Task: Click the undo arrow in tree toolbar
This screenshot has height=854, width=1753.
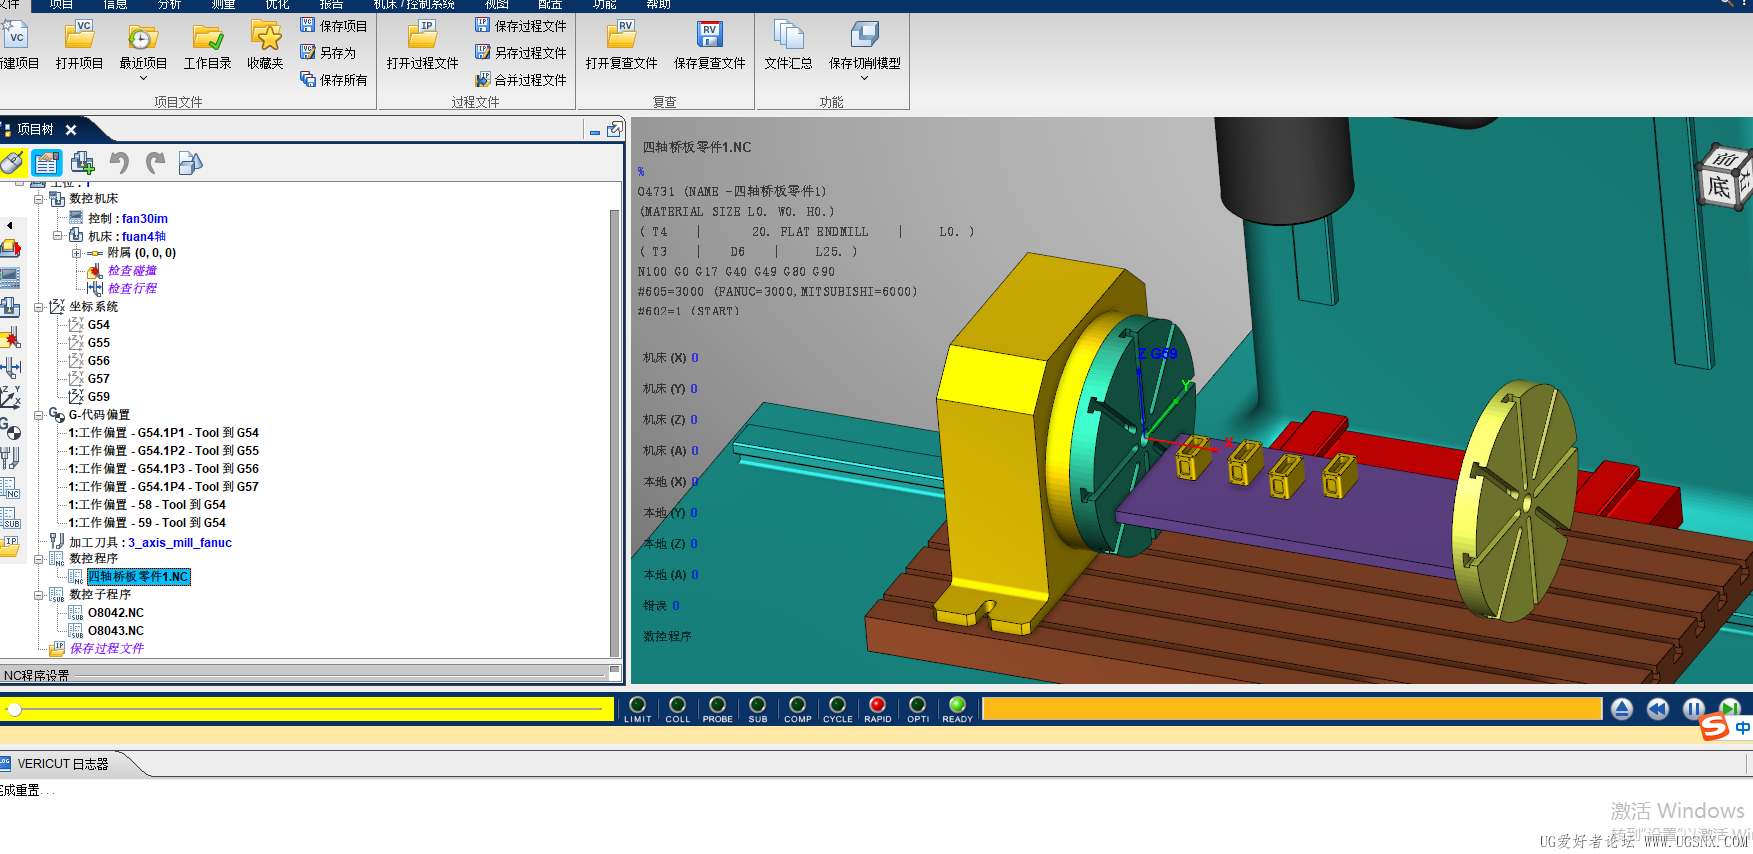Action: [119, 163]
